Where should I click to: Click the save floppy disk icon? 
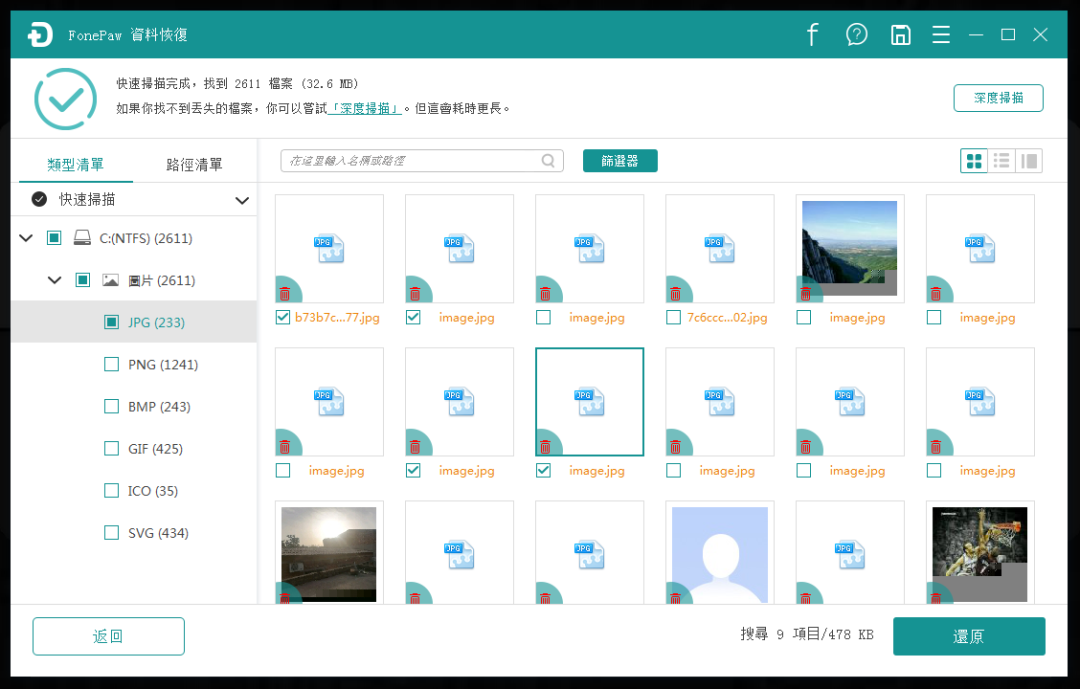click(900, 35)
